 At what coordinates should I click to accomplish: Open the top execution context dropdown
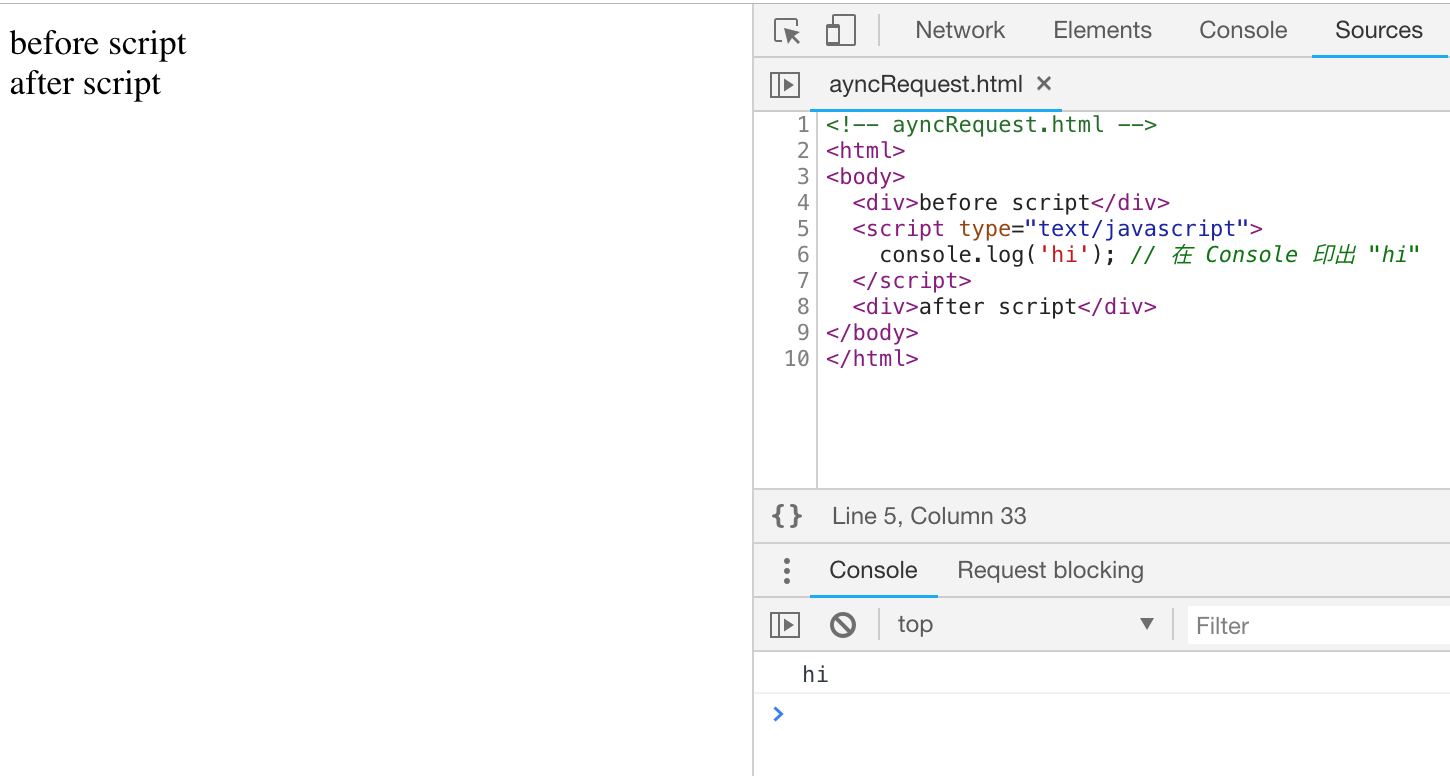point(915,624)
